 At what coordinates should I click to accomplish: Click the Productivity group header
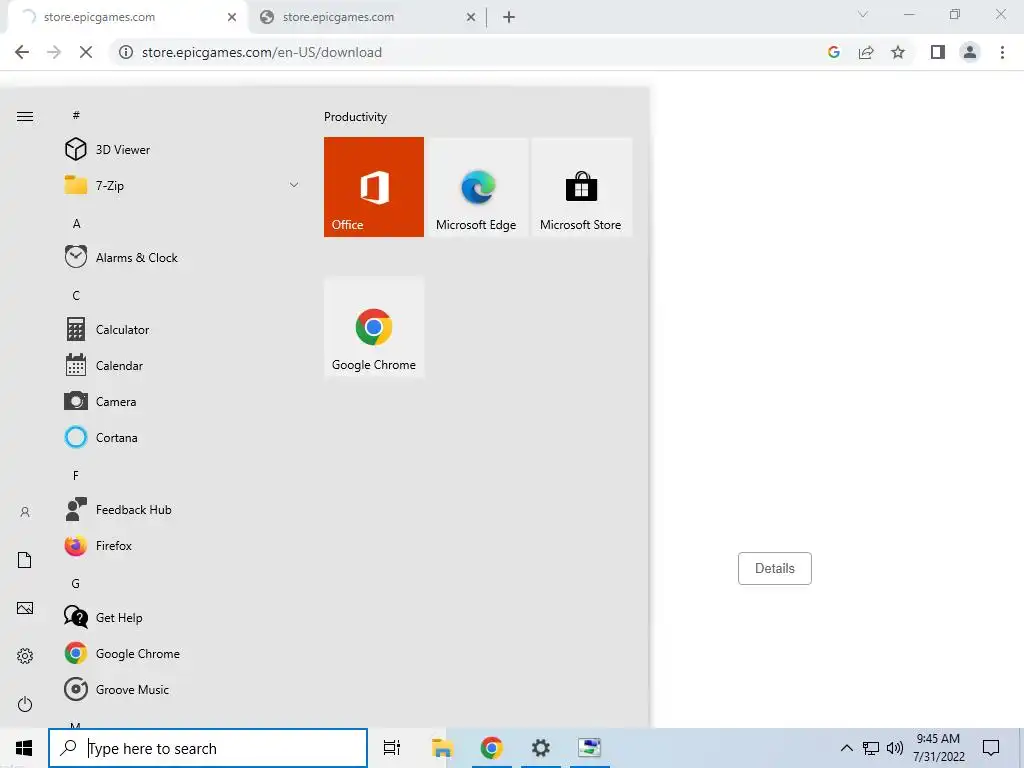355,117
